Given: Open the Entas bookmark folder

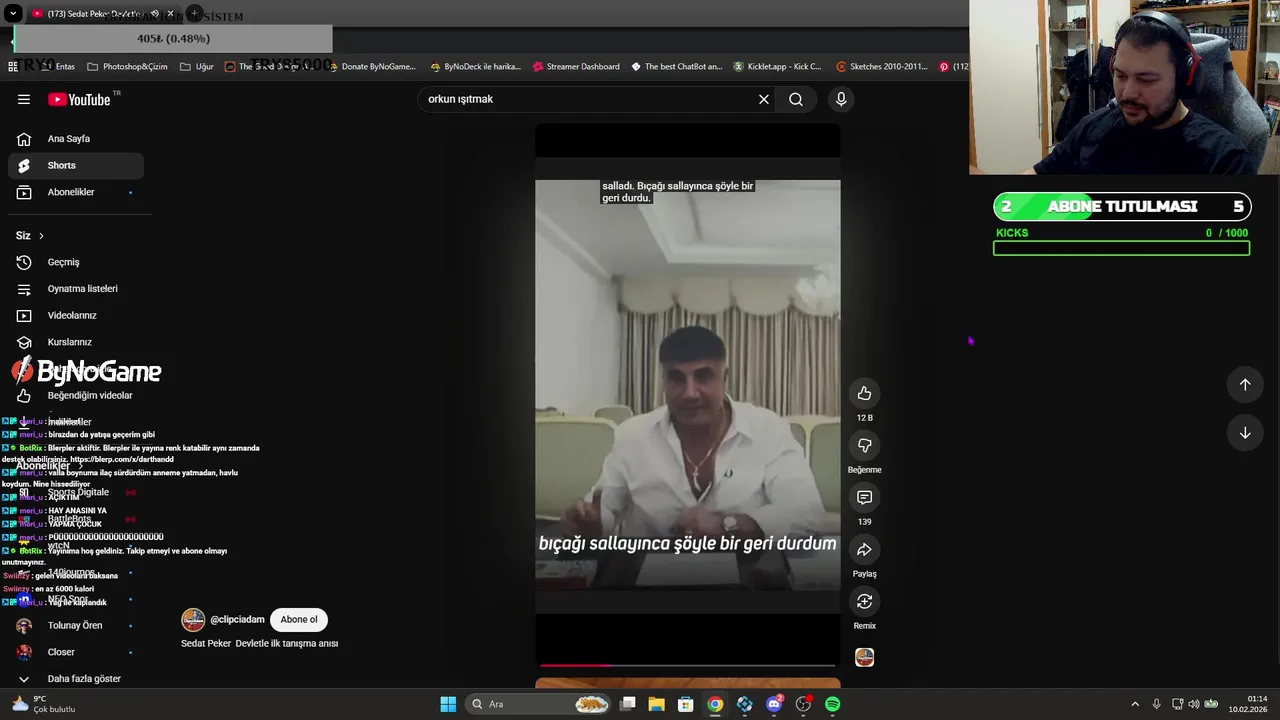Looking at the screenshot, I should pos(57,67).
